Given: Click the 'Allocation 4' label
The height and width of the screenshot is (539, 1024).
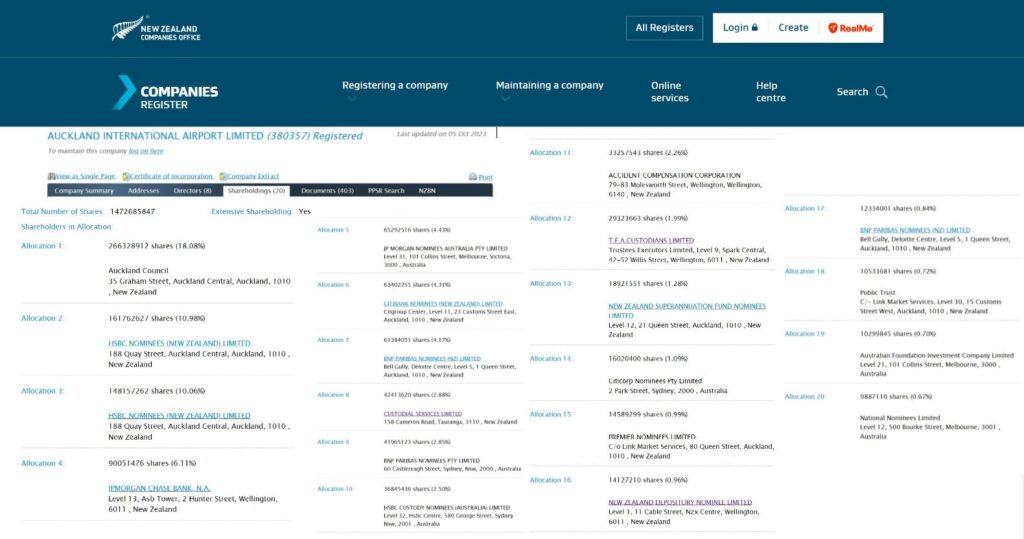Looking at the screenshot, I should coord(42,463).
